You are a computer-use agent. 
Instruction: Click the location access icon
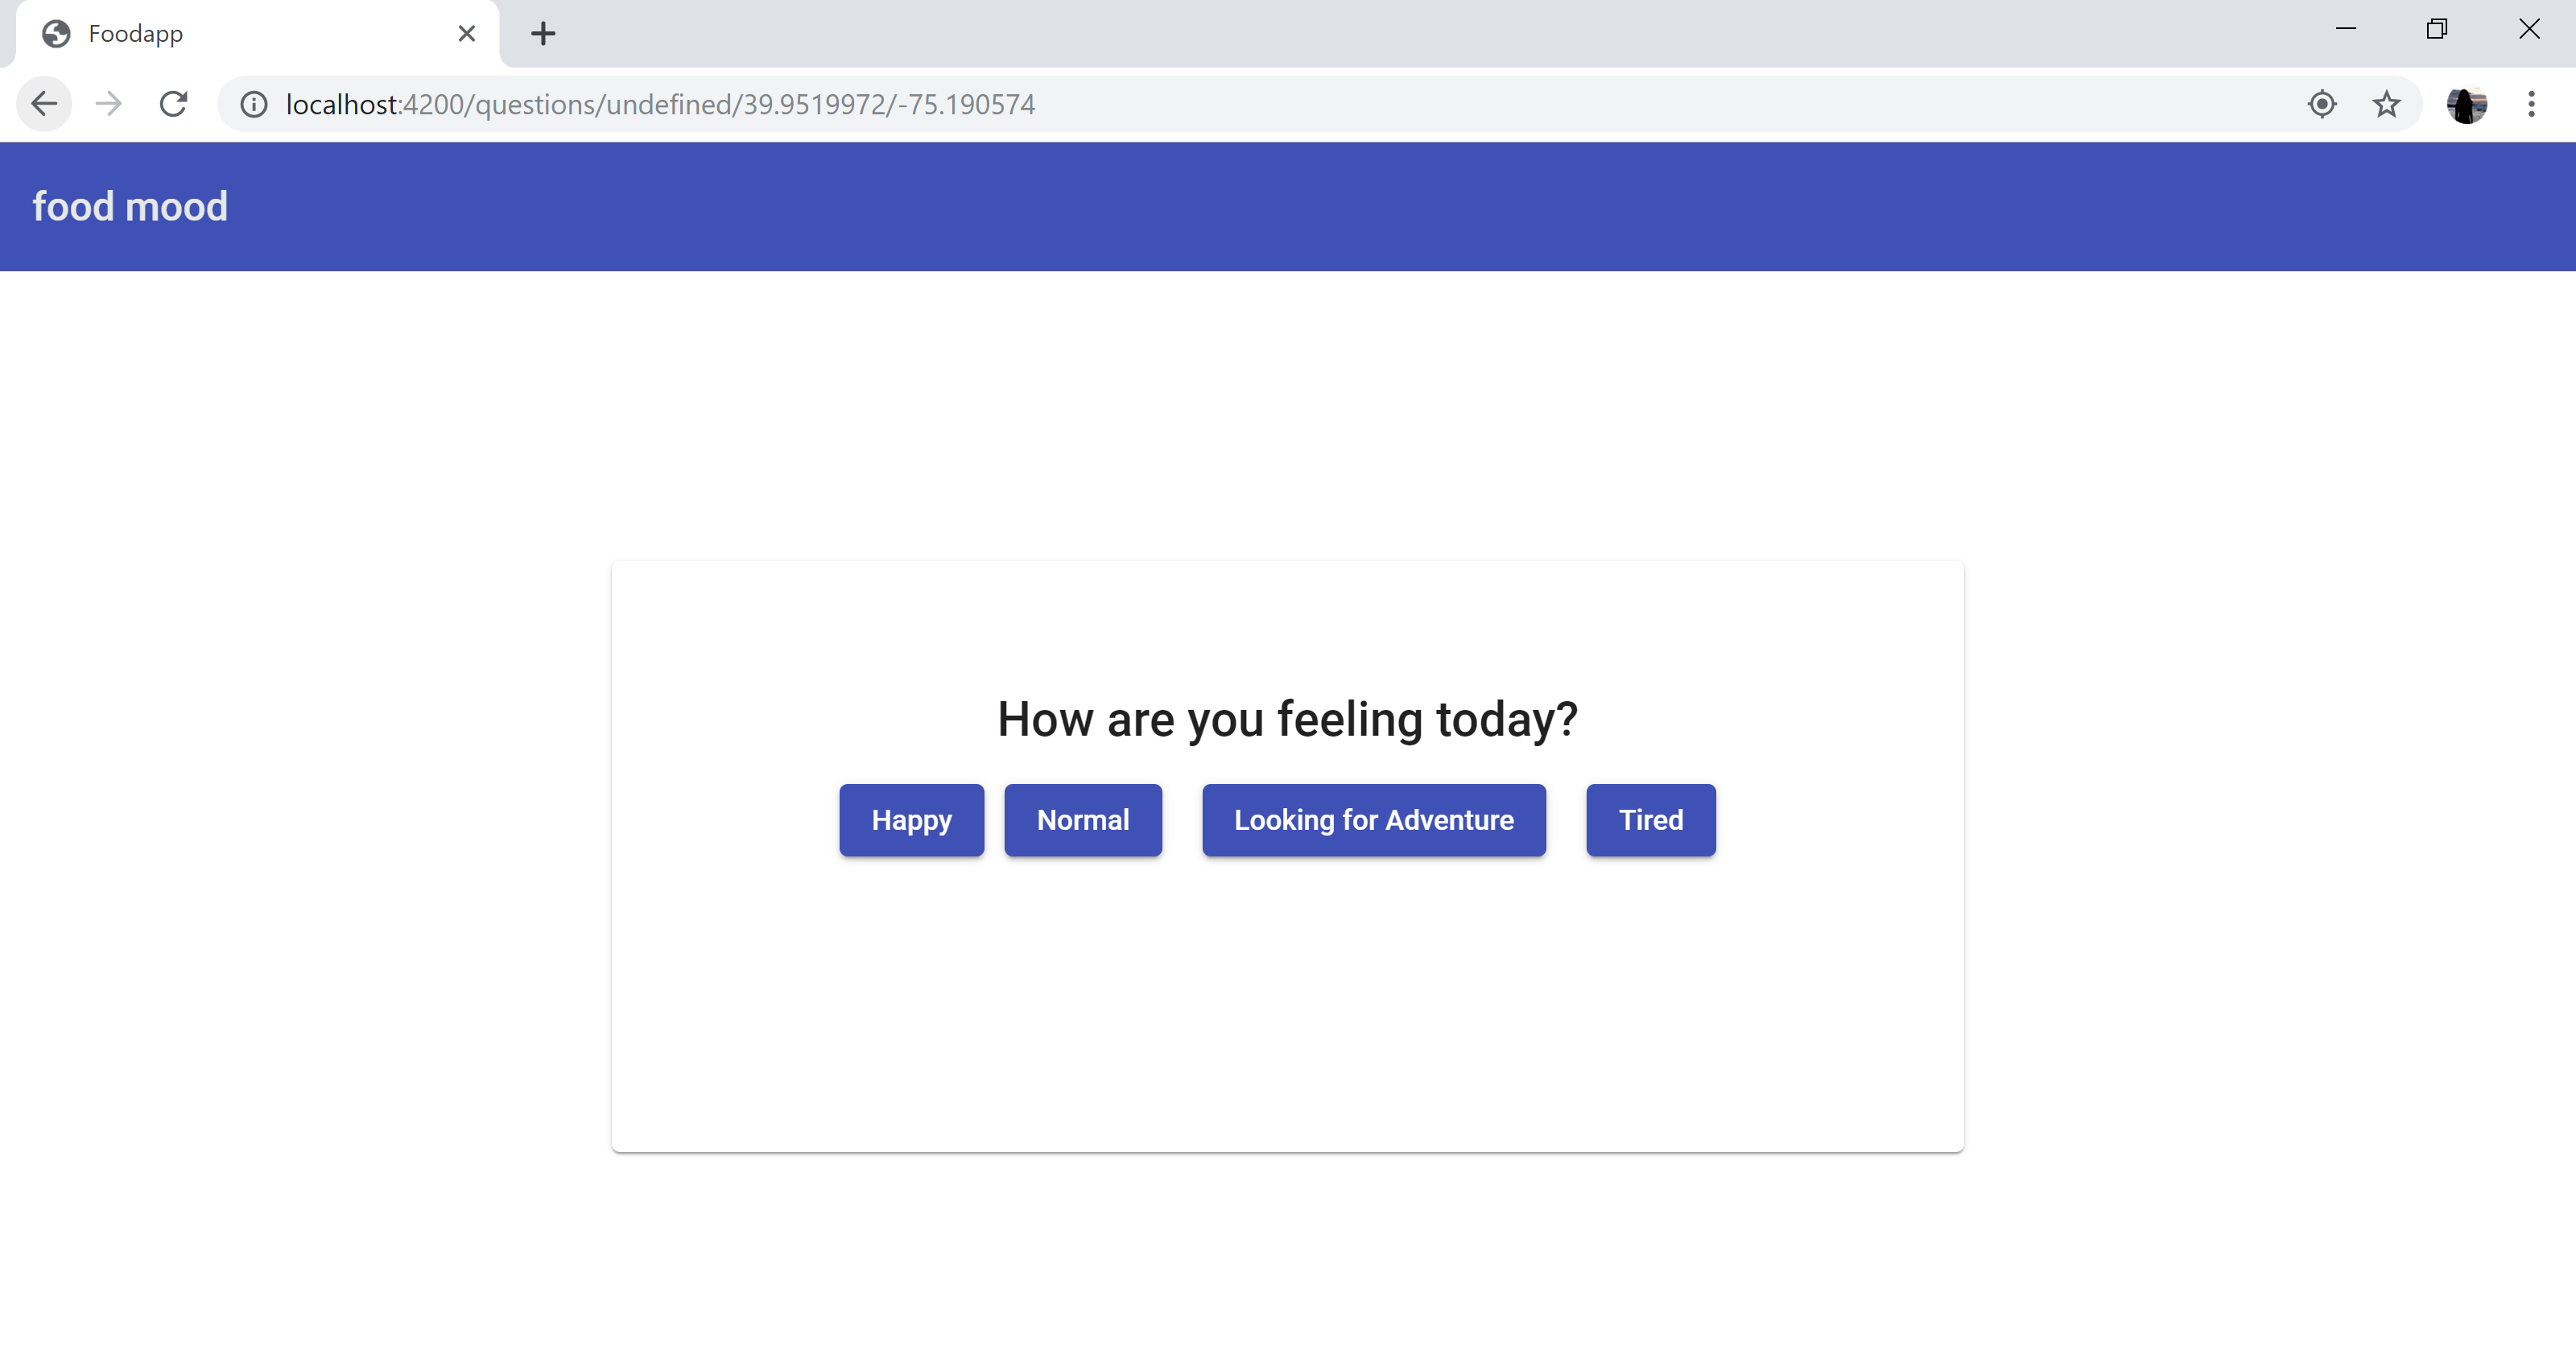[x=2322, y=104]
